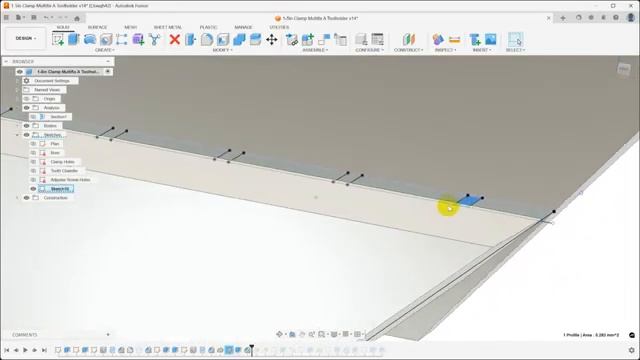Open the user profile avatar
640x360 pixels.
[x=631, y=18]
